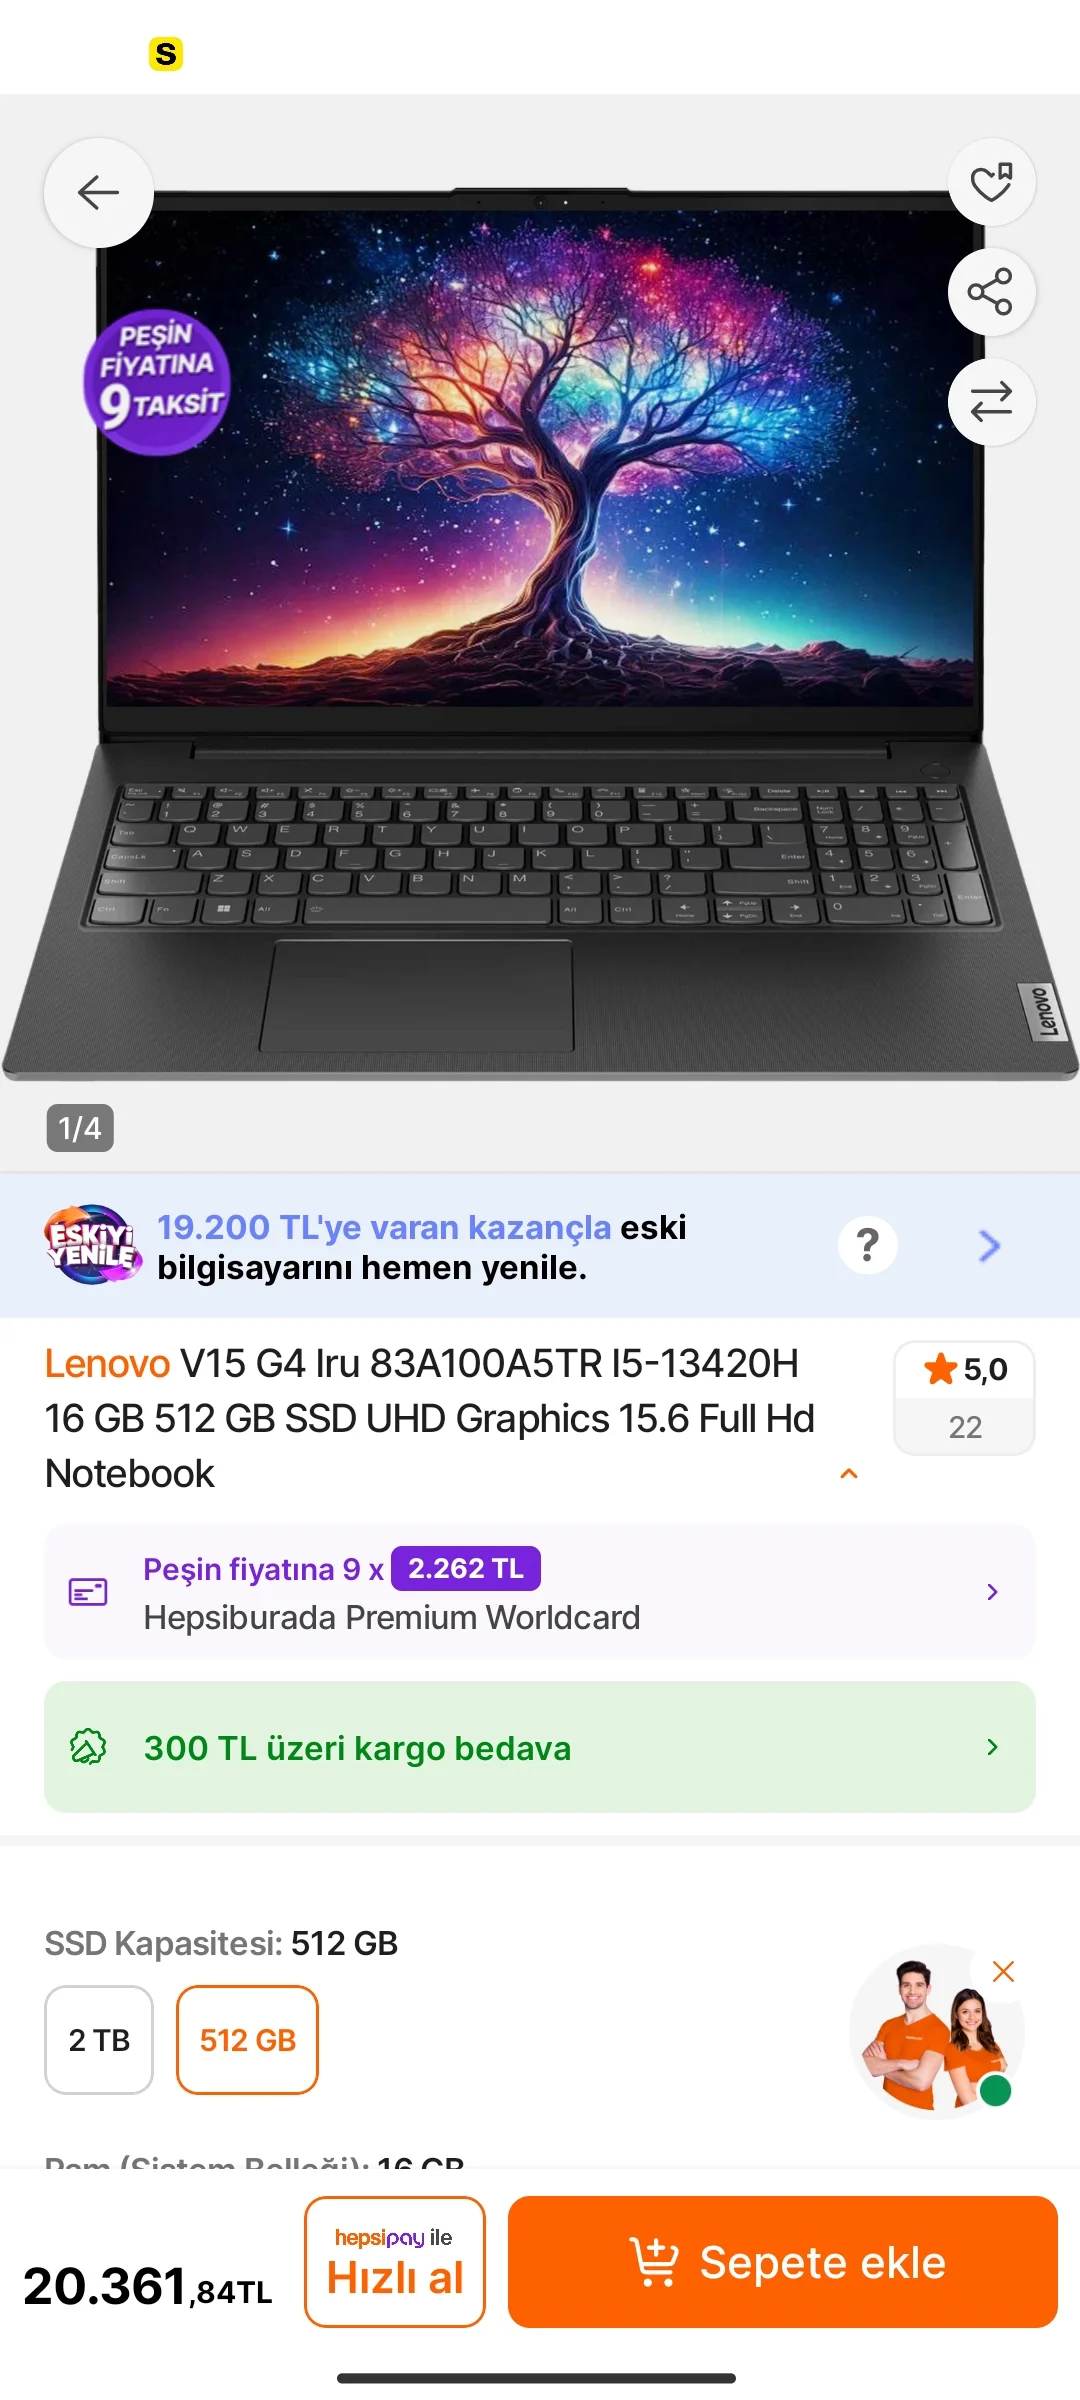Tap Hızlı al with hepsipay button
Screen dimensions: 1080x2400
click(395, 2262)
